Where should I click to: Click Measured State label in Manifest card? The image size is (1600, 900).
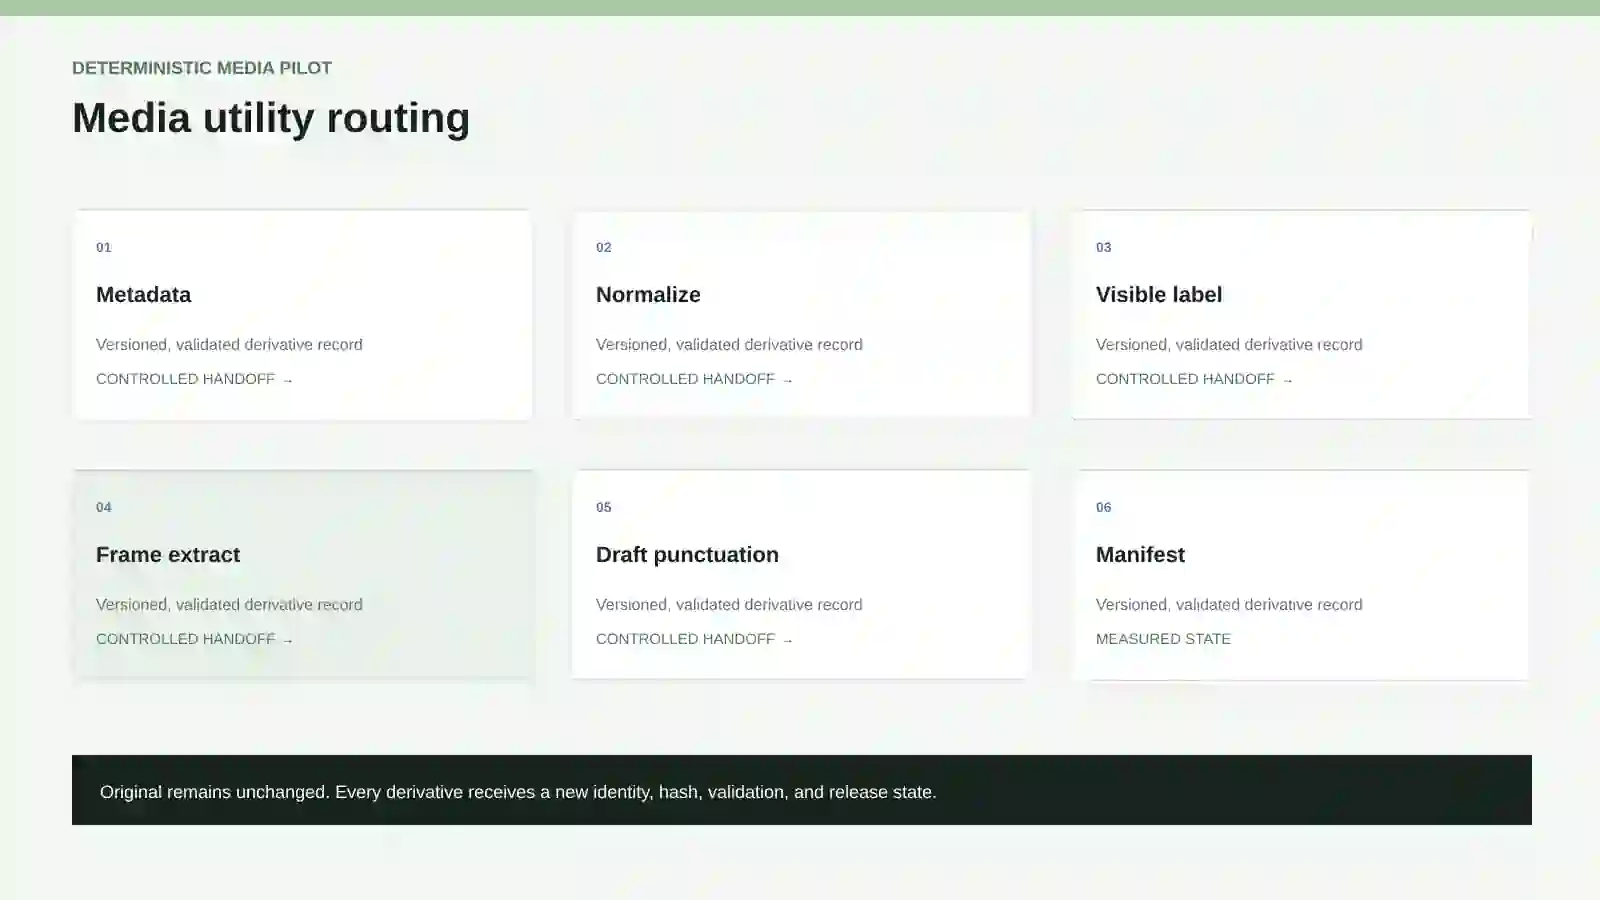(1163, 639)
